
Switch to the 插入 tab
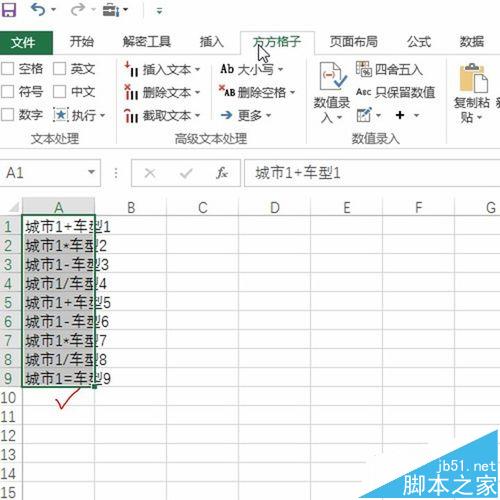coord(212,42)
